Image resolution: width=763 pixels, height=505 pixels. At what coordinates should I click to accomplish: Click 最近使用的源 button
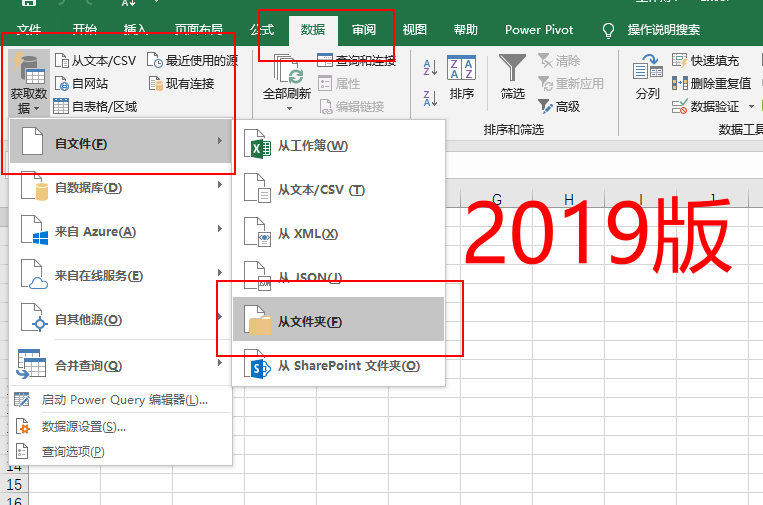point(193,61)
